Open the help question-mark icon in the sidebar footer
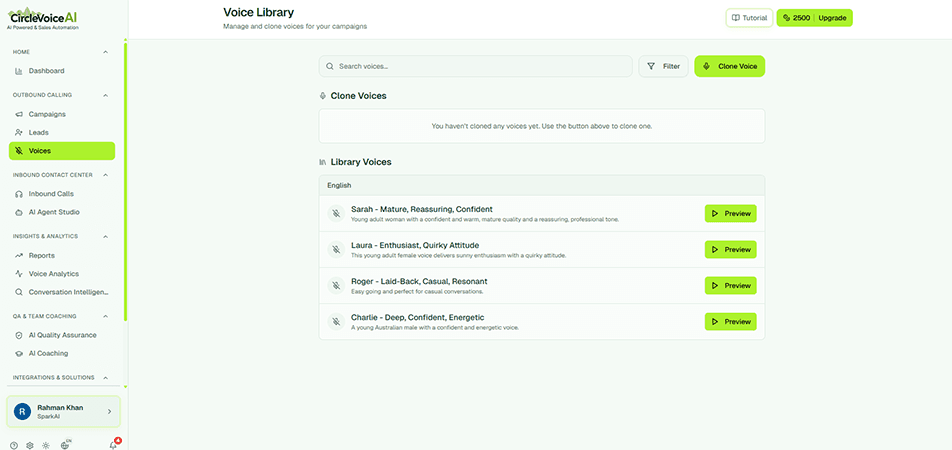This screenshot has height=450, width=952. (x=13, y=445)
